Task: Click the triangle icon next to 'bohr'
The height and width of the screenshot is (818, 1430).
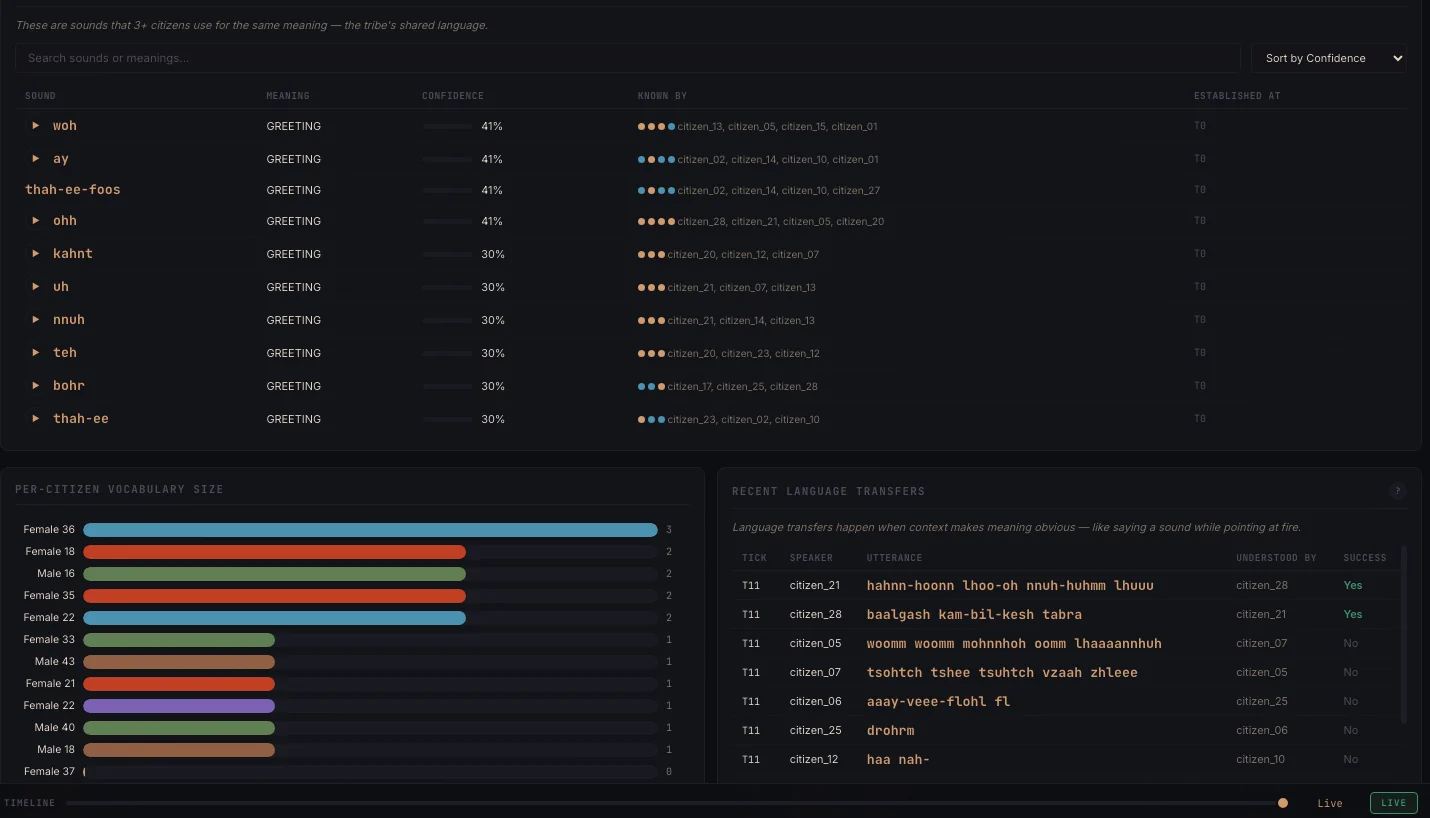Action: pos(35,386)
